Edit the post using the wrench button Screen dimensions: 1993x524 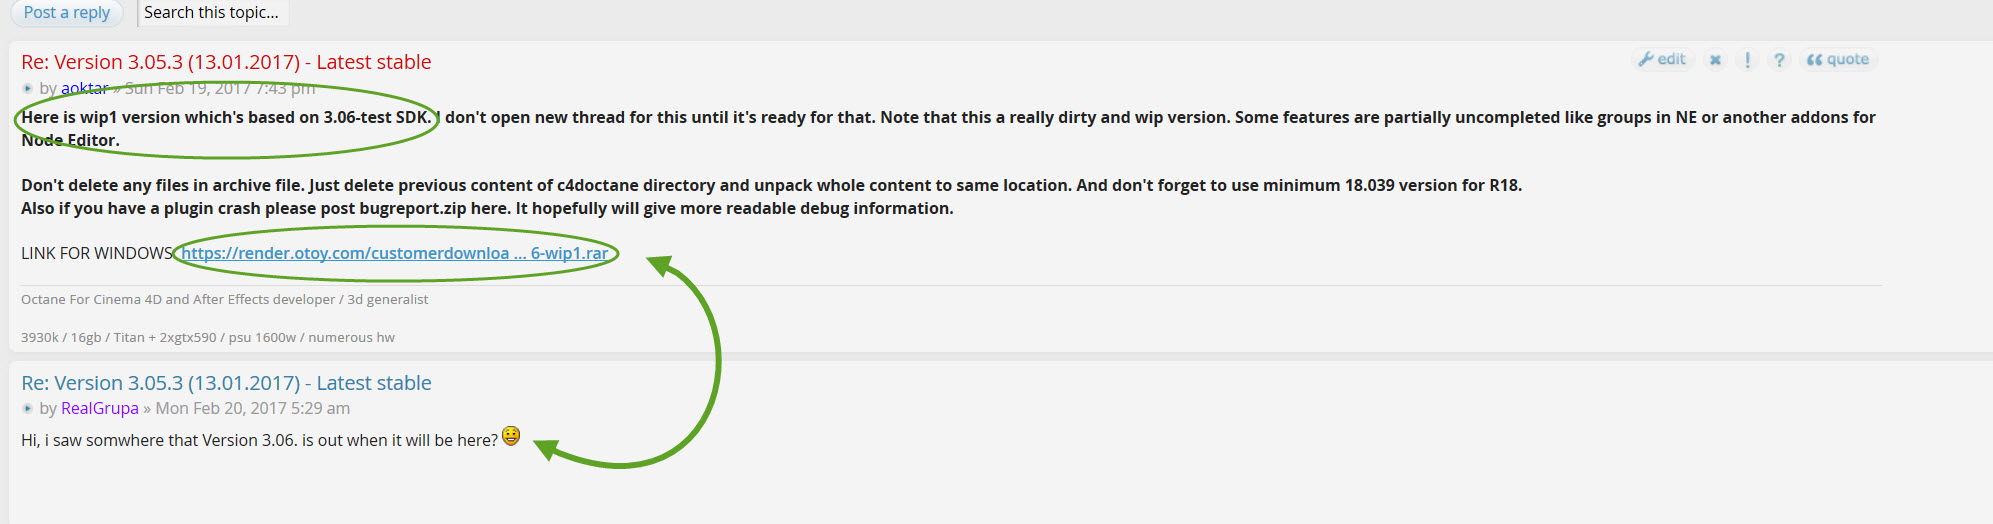pyautogui.click(x=1662, y=60)
